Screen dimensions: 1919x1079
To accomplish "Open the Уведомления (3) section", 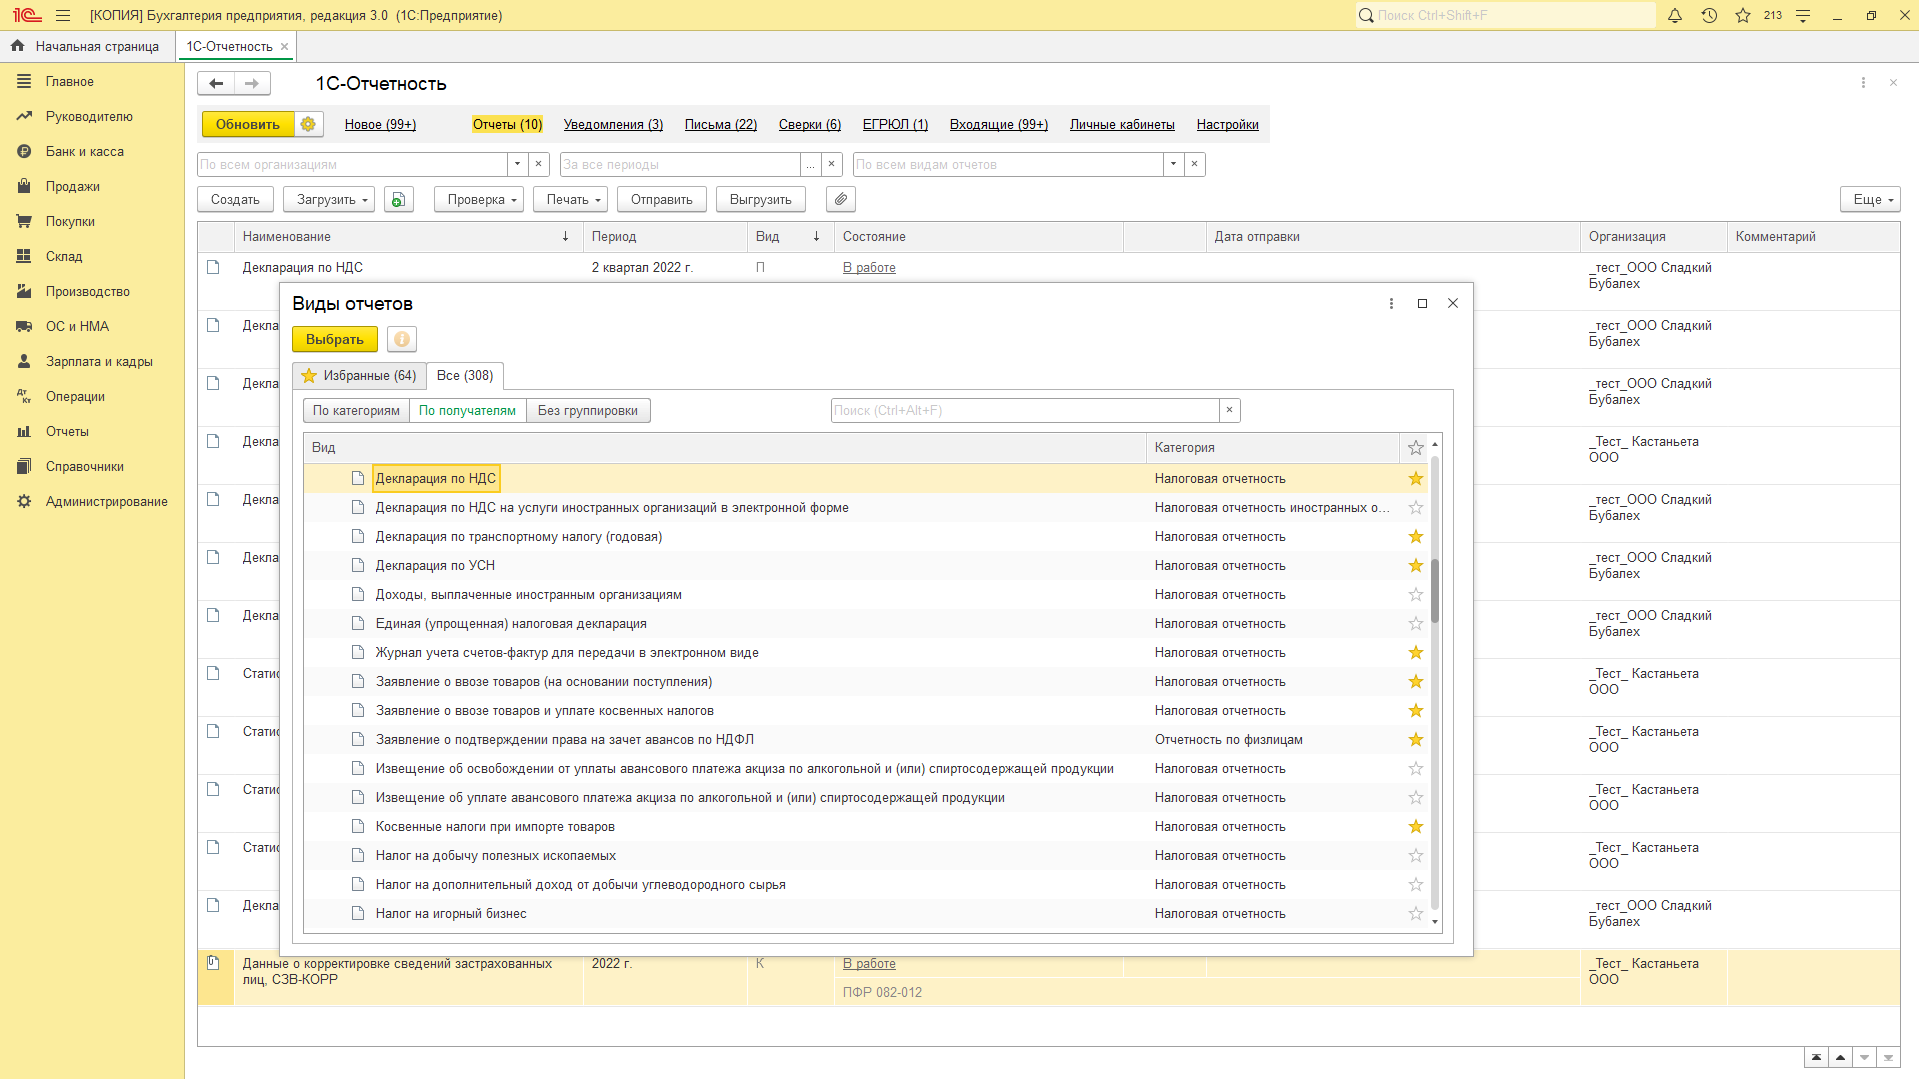I will [x=613, y=124].
